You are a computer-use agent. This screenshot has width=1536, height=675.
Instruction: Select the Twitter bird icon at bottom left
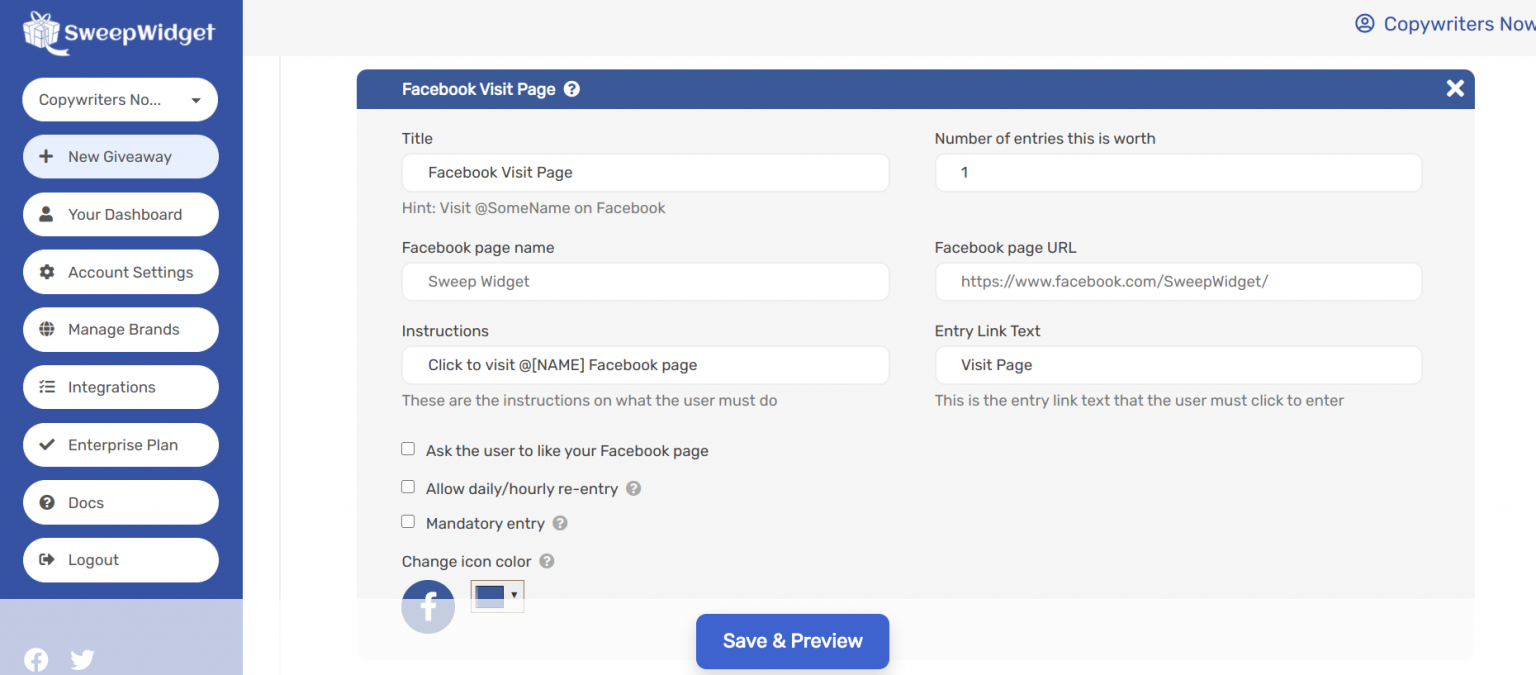coord(81,659)
